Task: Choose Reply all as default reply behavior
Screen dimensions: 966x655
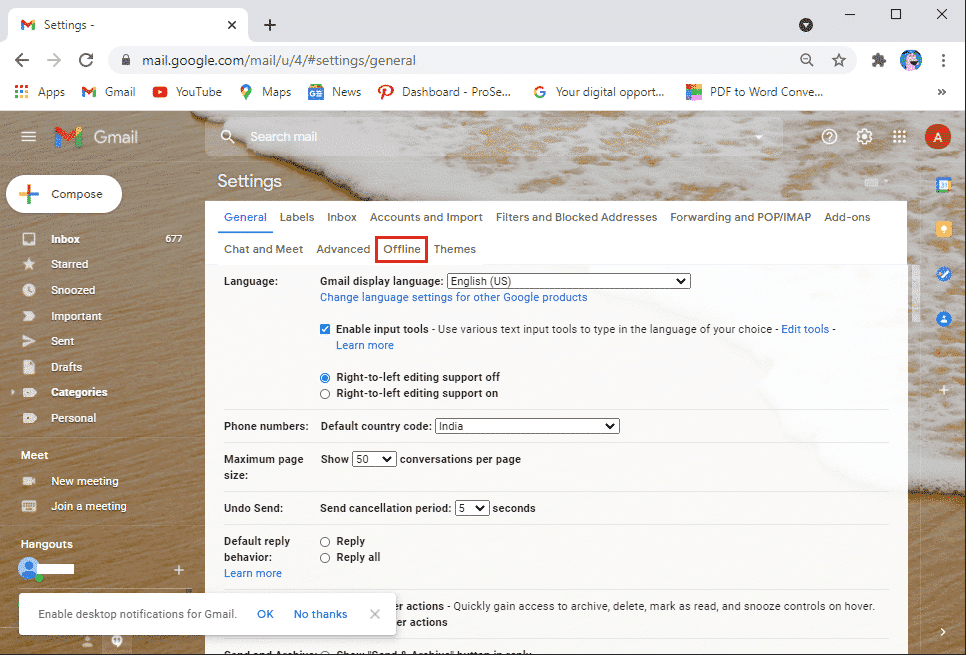Action: pos(324,557)
